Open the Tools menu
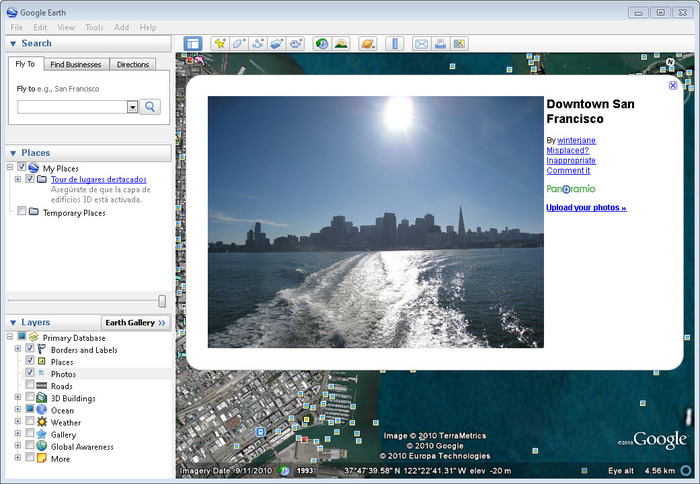Viewport: 700px width, 484px height. point(94,27)
